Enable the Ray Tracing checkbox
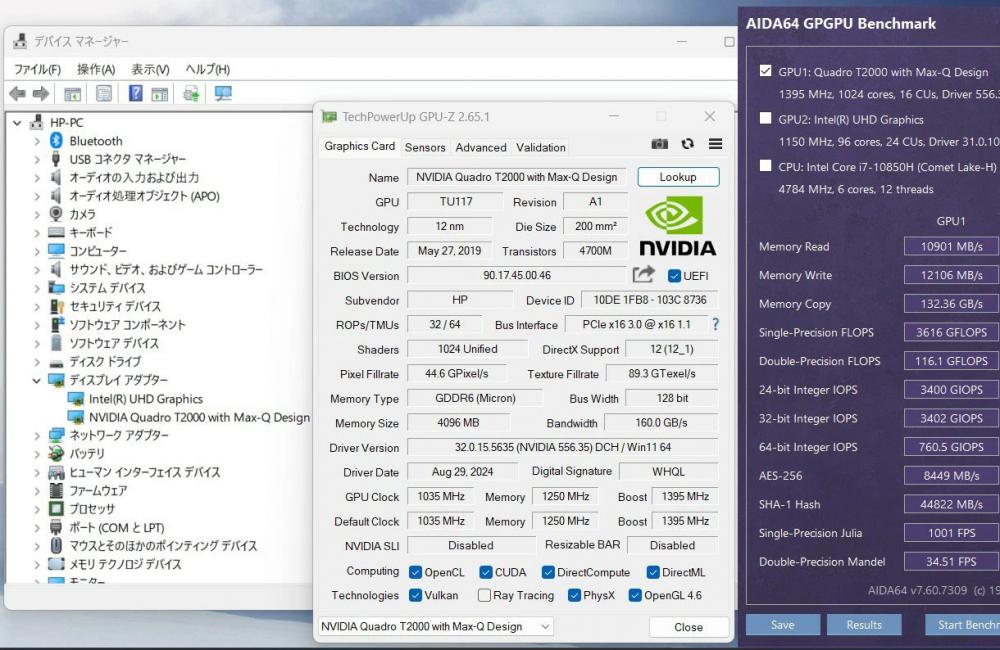The width and height of the screenshot is (1000, 650). pos(484,595)
